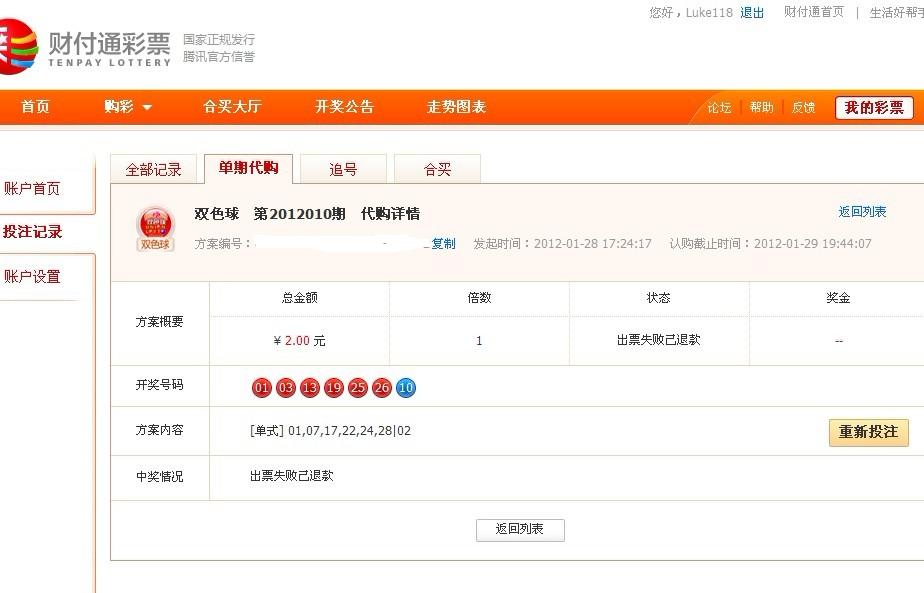Open the 反馈 link
Viewport: 924px width, 593px height.
[x=803, y=108]
